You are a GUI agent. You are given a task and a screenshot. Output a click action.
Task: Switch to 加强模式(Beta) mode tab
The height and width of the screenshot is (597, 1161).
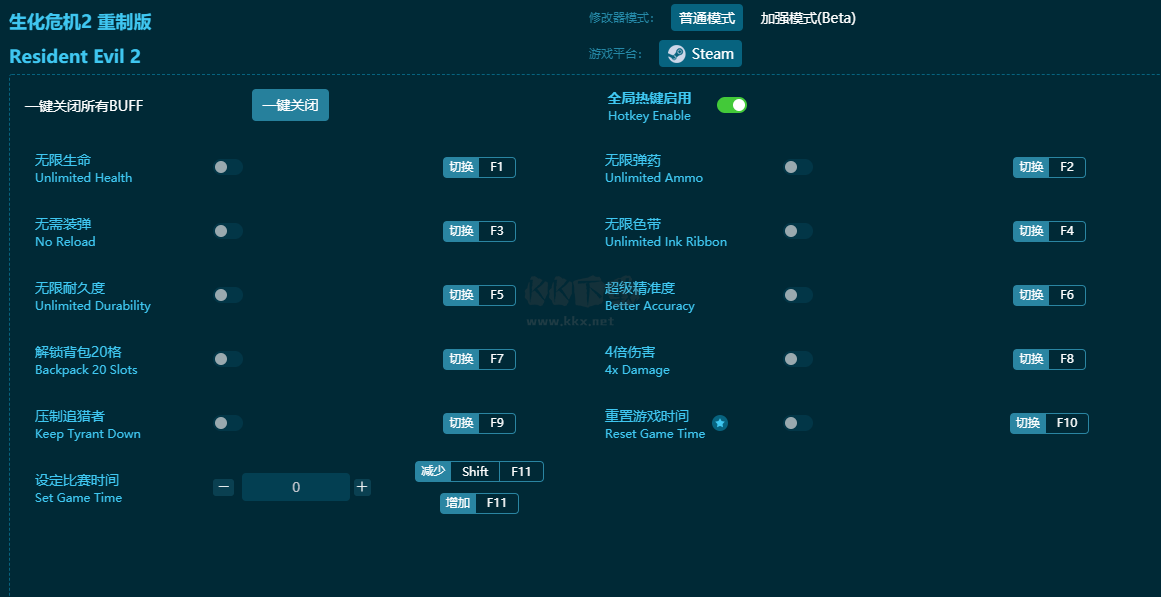click(x=808, y=18)
